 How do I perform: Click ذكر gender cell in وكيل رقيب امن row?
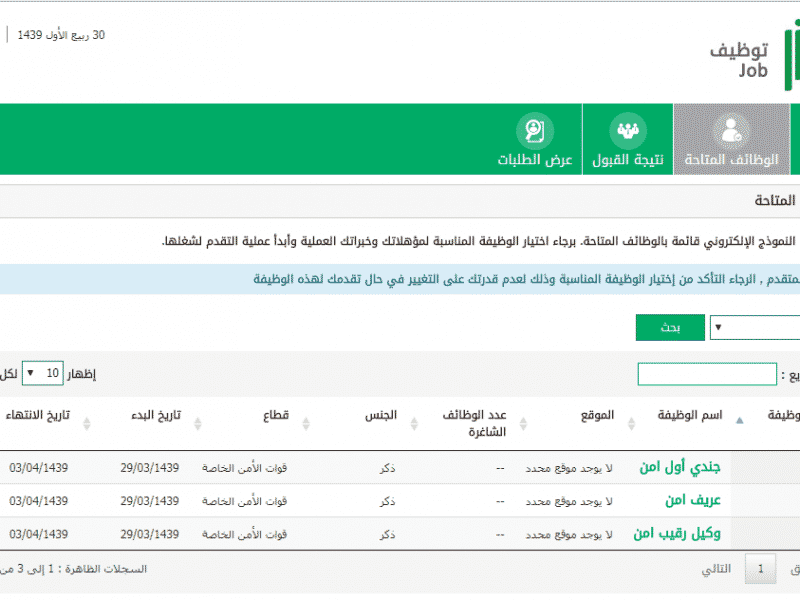(x=387, y=535)
